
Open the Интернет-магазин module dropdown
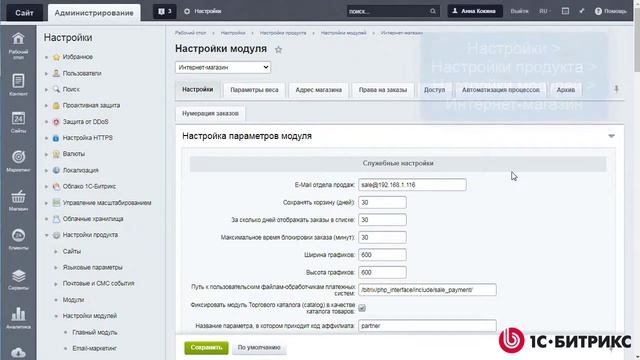click(x=223, y=67)
